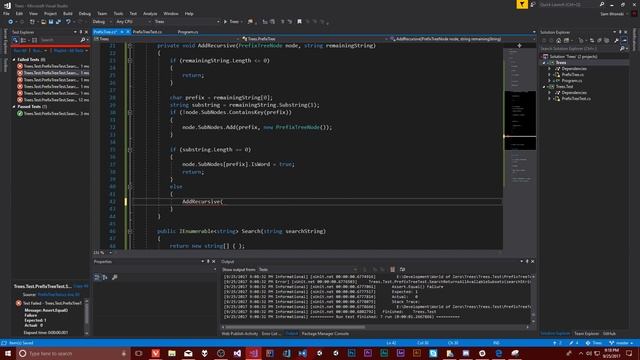This screenshot has height=360, width=640.
Task: Open the Build menu
Action: click(68, 13)
